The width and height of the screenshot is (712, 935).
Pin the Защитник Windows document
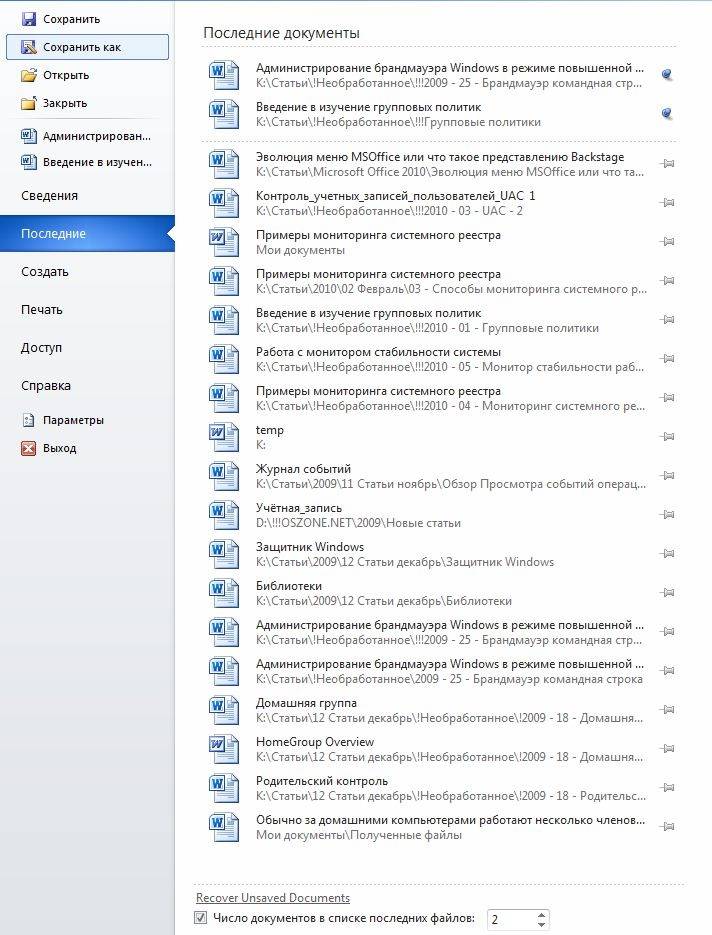tap(667, 553)
